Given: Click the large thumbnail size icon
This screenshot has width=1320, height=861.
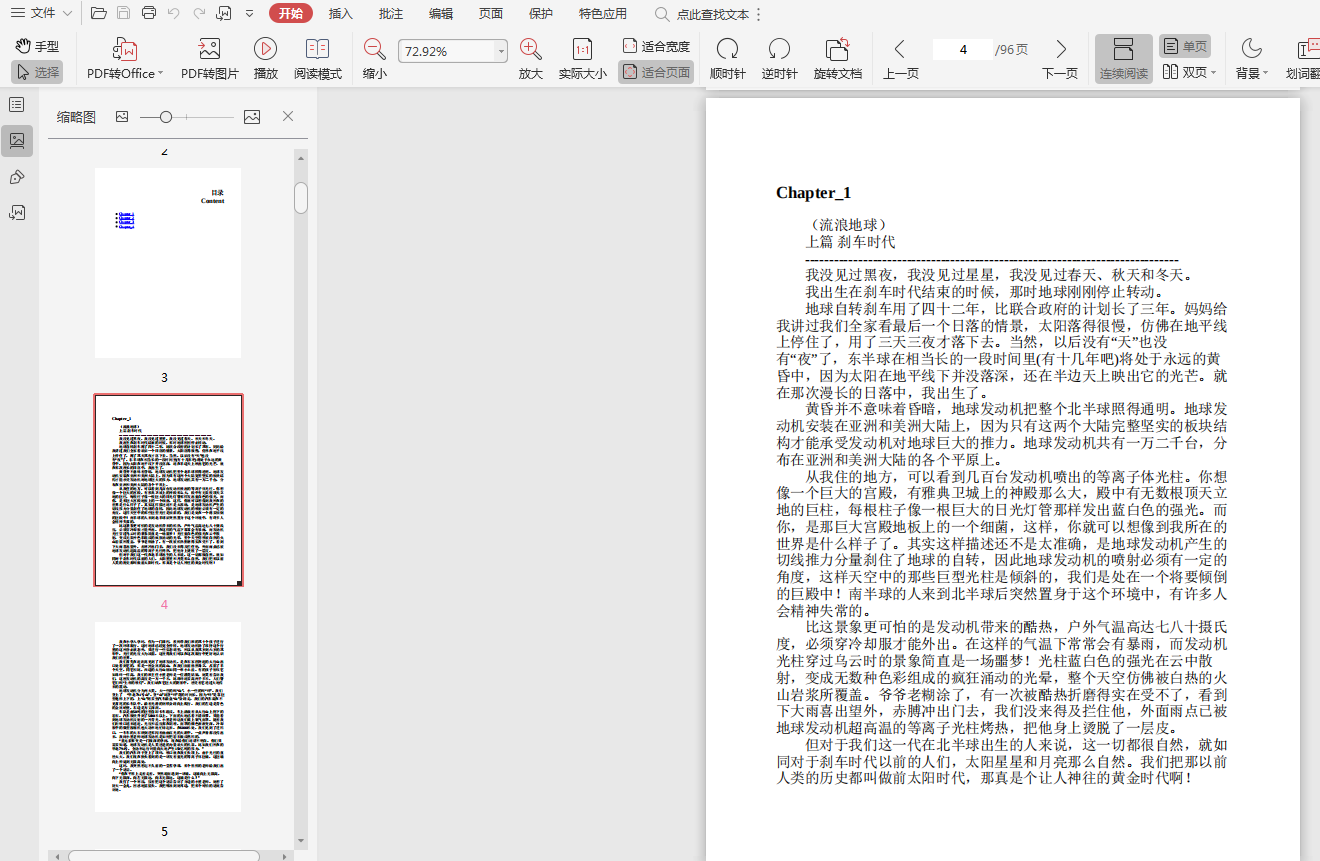Looking at the screenshot, I should coord(252,117).
